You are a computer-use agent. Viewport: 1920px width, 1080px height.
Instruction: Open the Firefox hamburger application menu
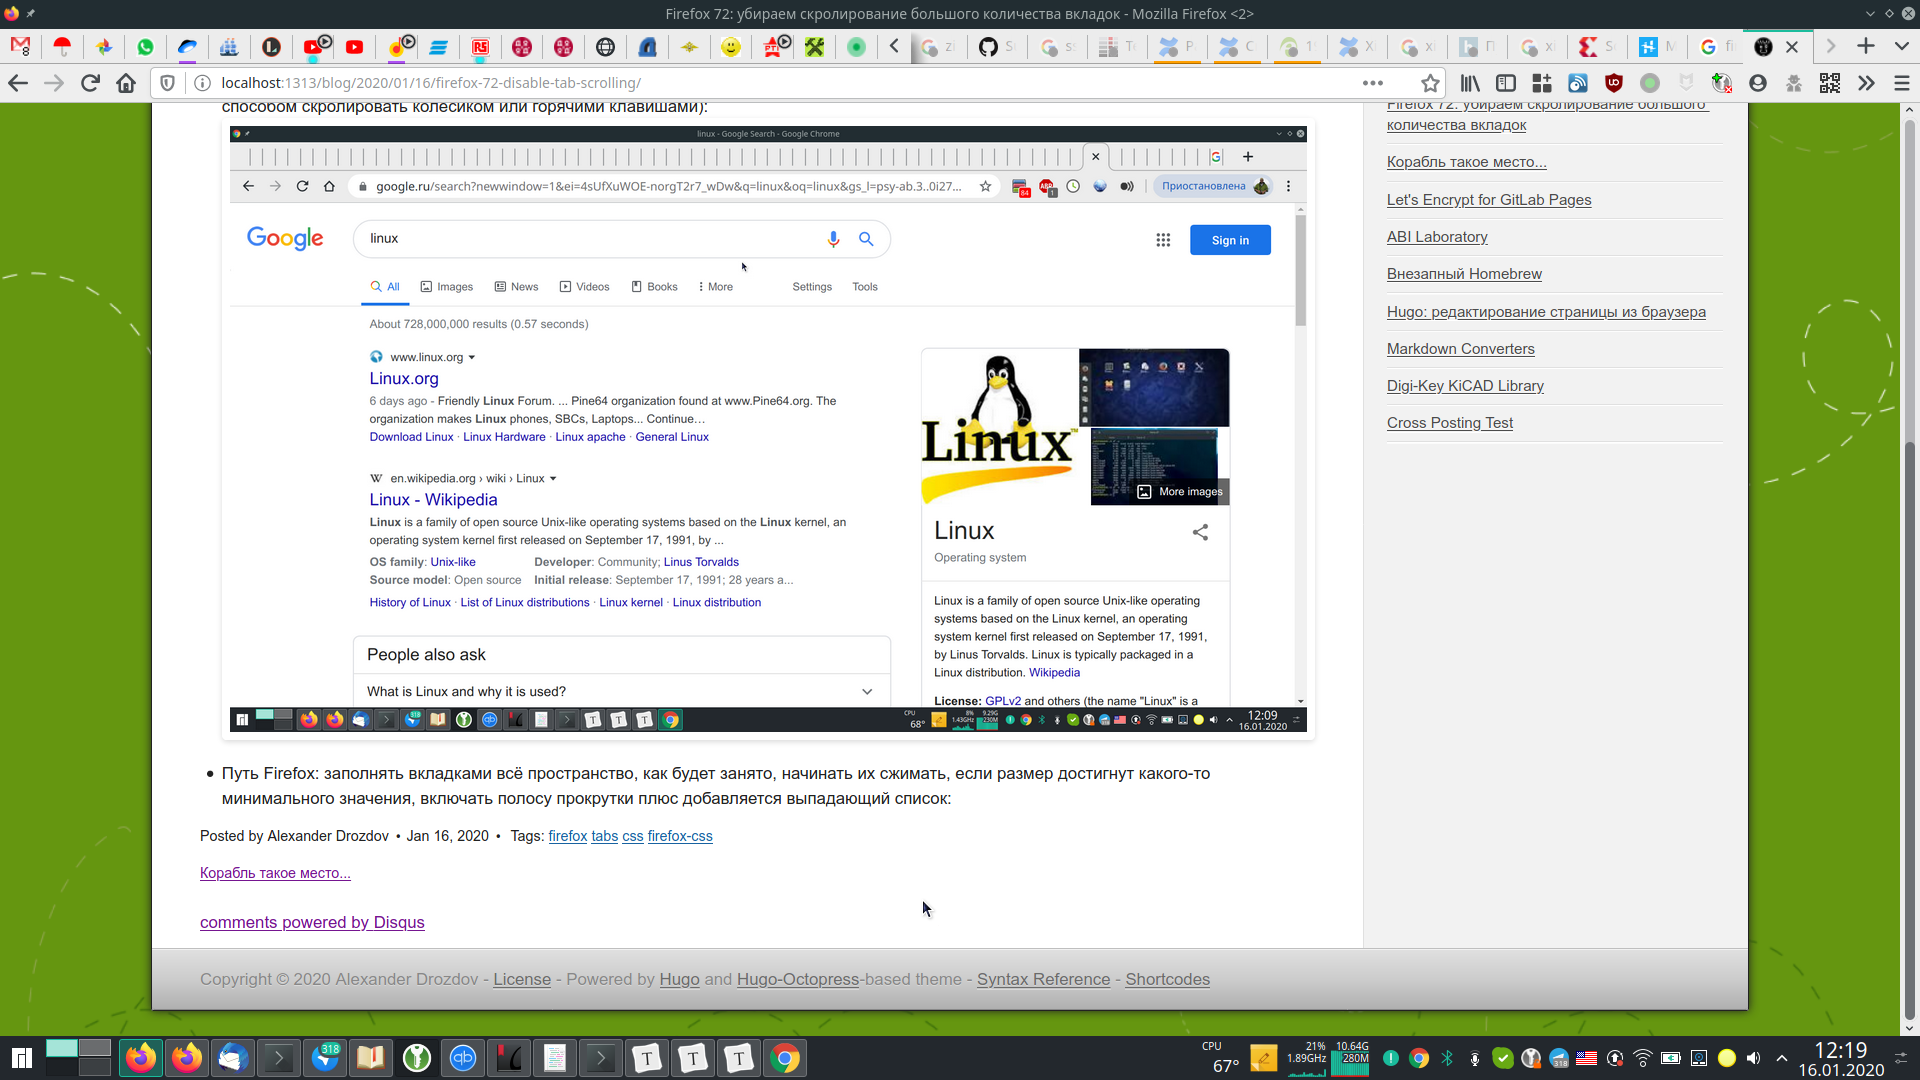1902,83
